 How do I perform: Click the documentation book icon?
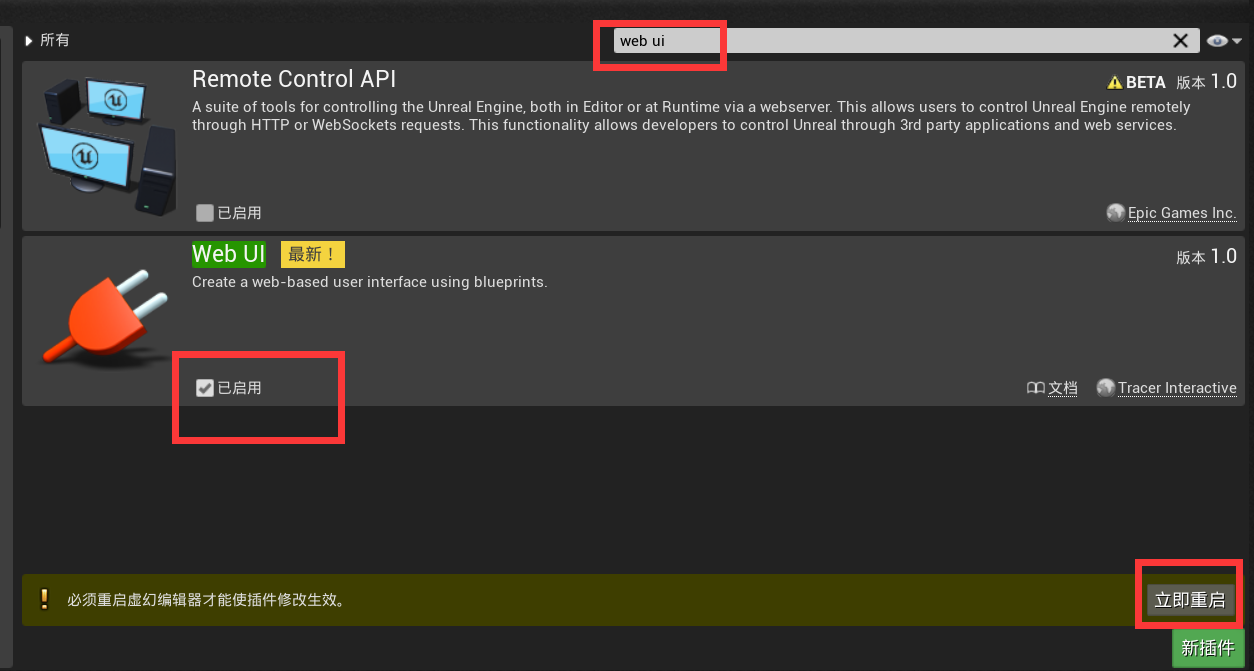(1036, 388)
